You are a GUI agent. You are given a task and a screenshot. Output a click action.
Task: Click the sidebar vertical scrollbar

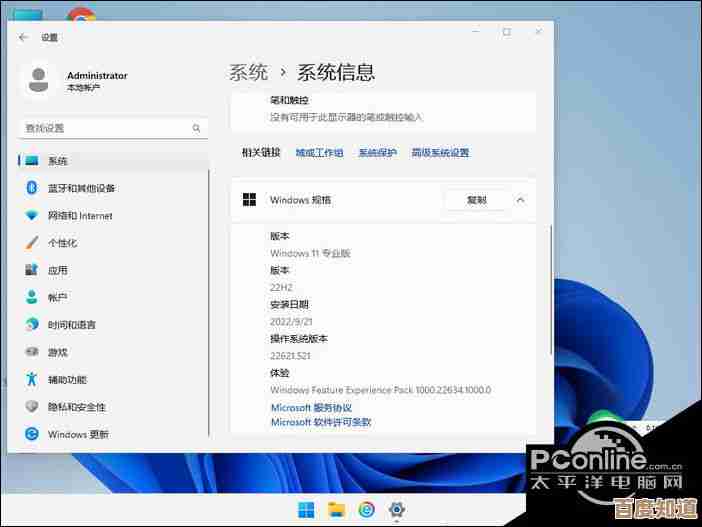pos(209,302)
